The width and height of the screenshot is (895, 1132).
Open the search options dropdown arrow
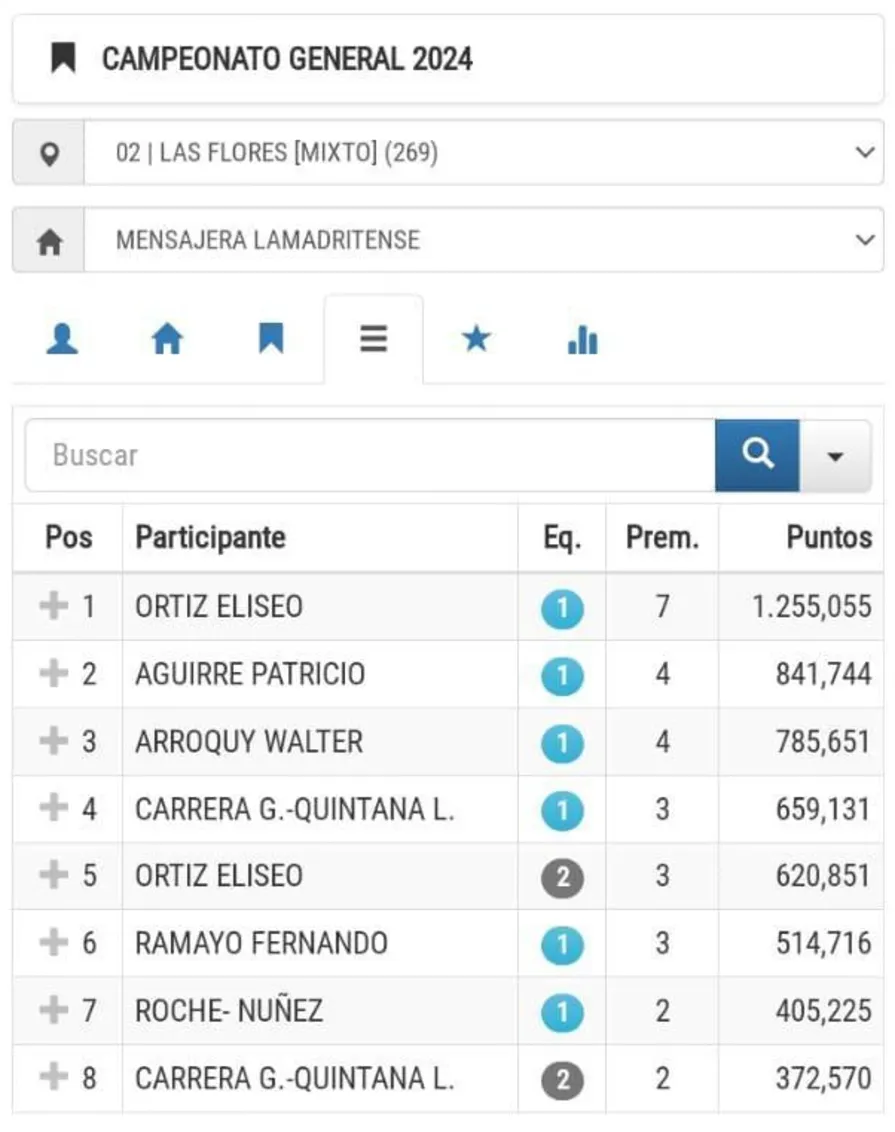point(835,456)
